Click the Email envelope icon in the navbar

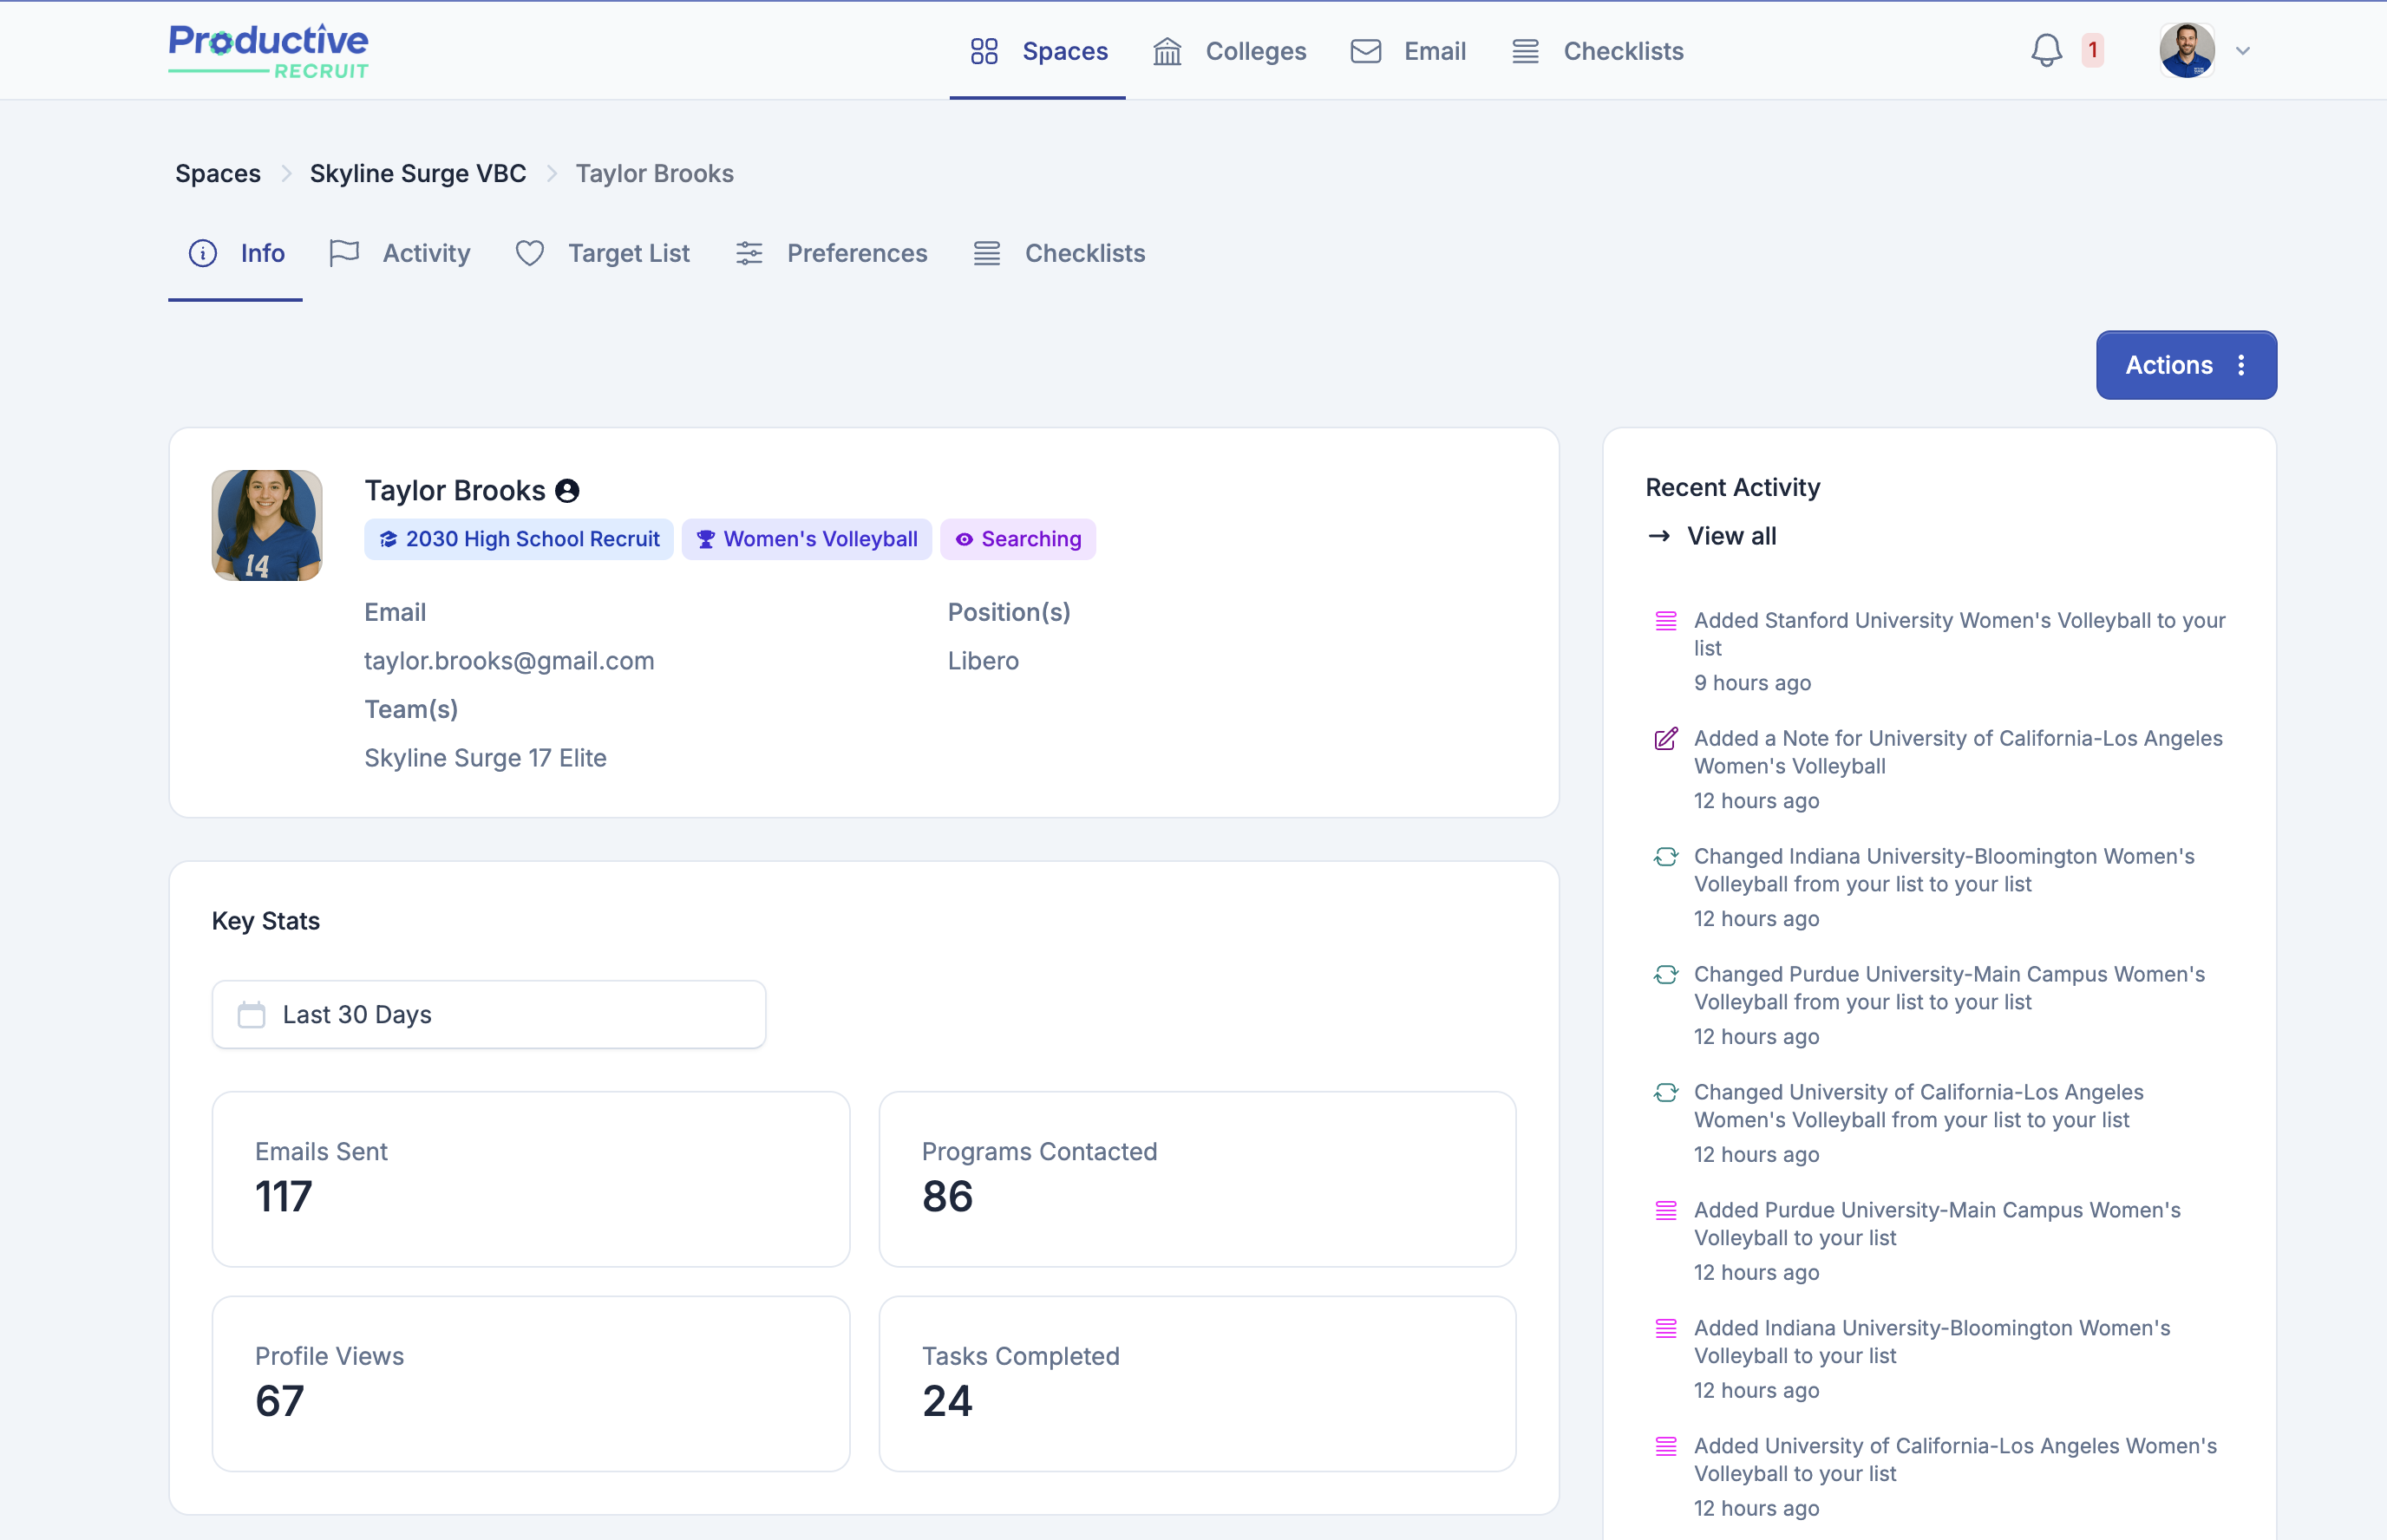coord(1365,51)
